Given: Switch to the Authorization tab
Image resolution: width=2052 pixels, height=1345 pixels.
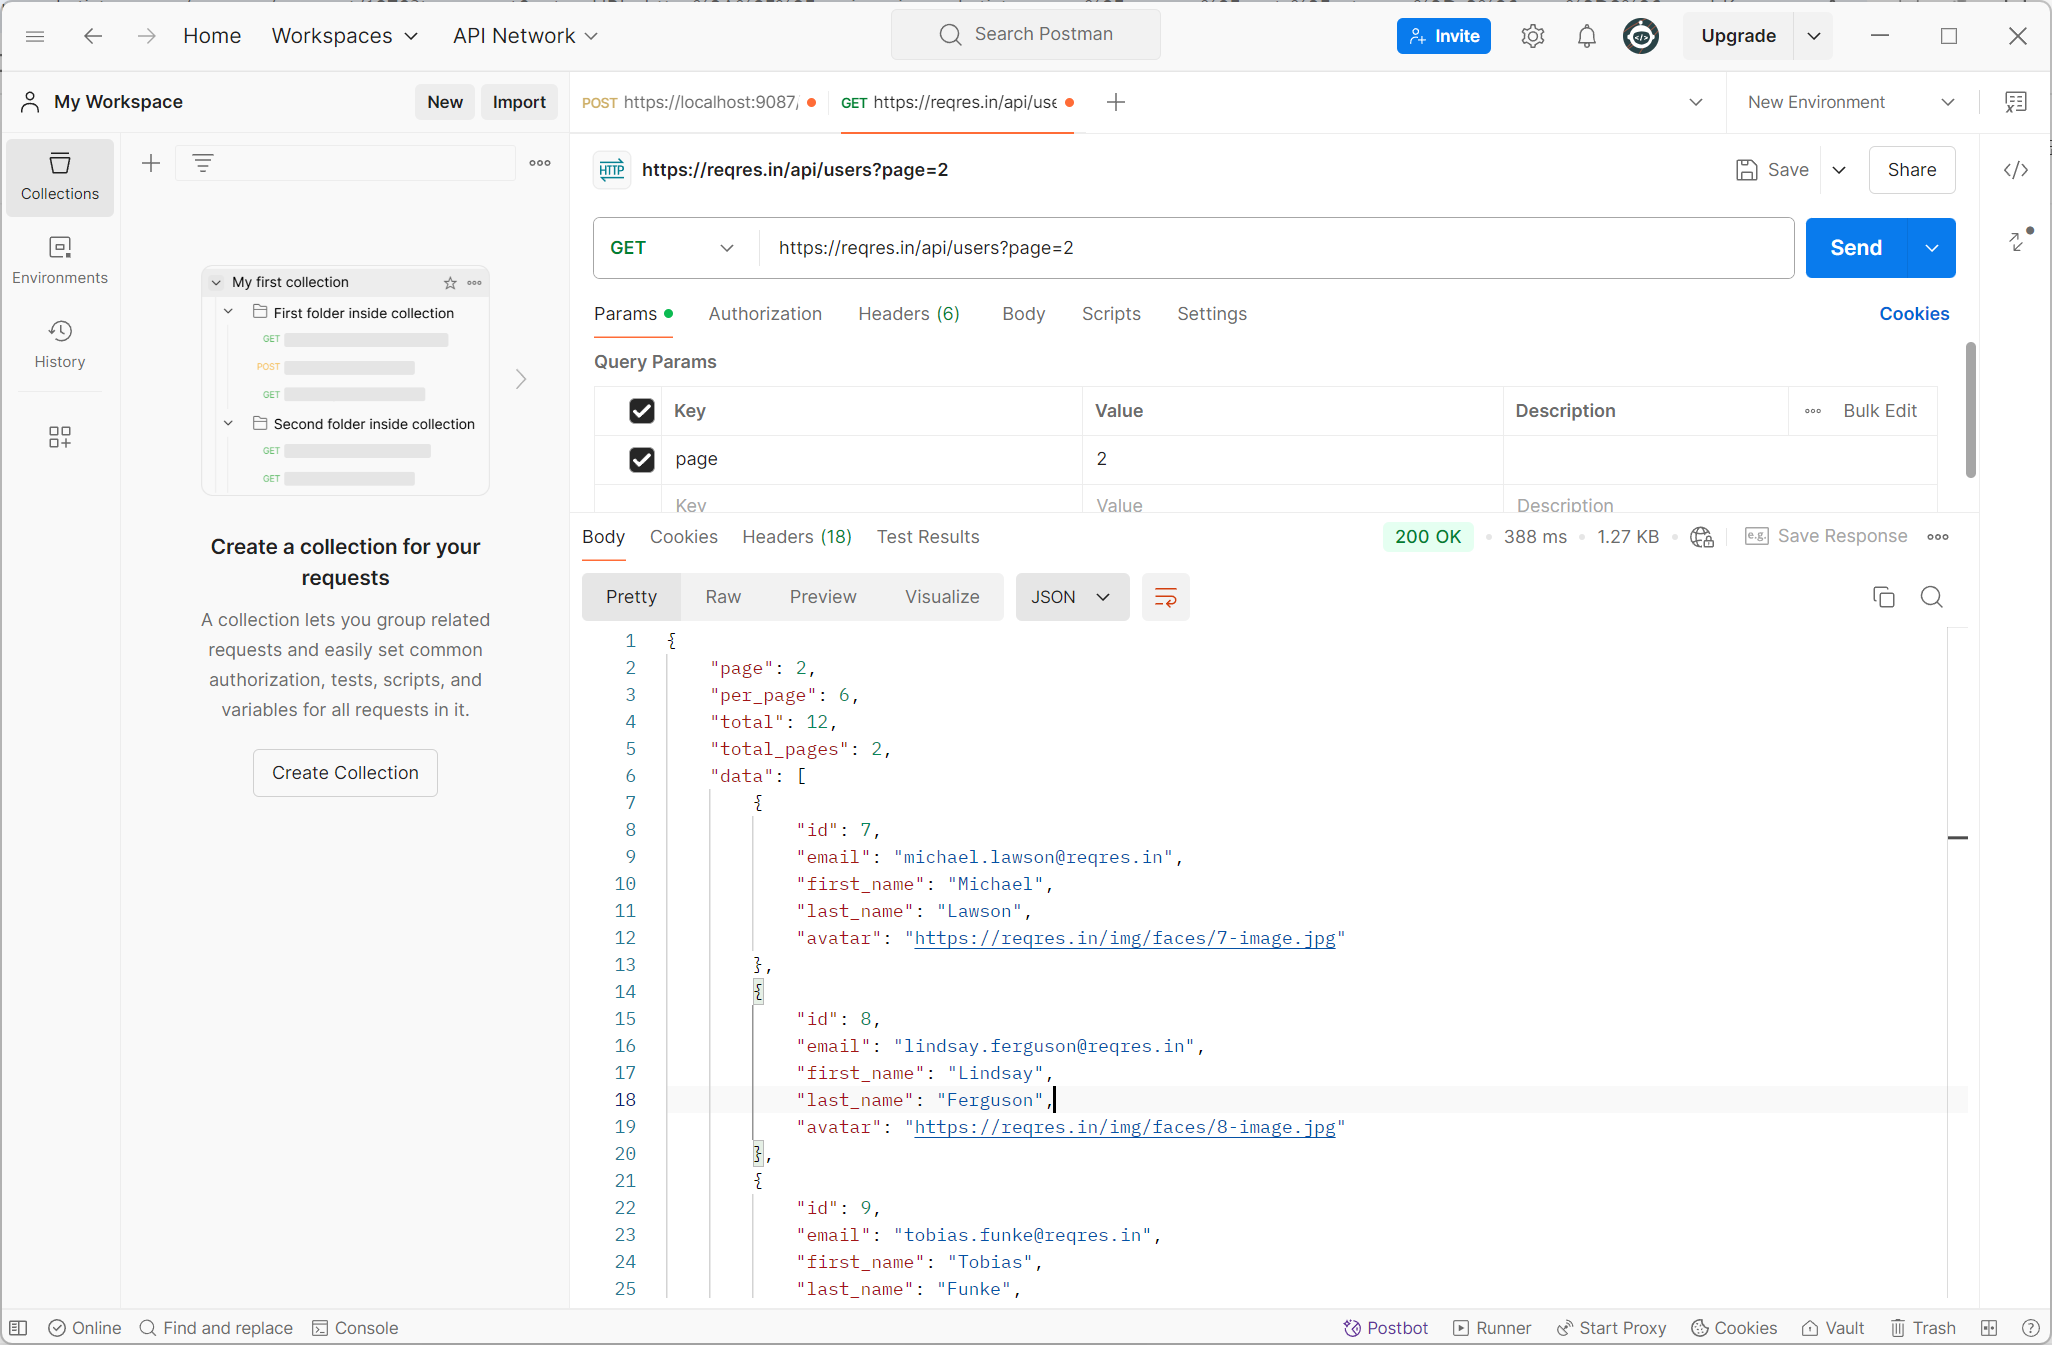Looking at the screenshot, I should coord(765,314).
